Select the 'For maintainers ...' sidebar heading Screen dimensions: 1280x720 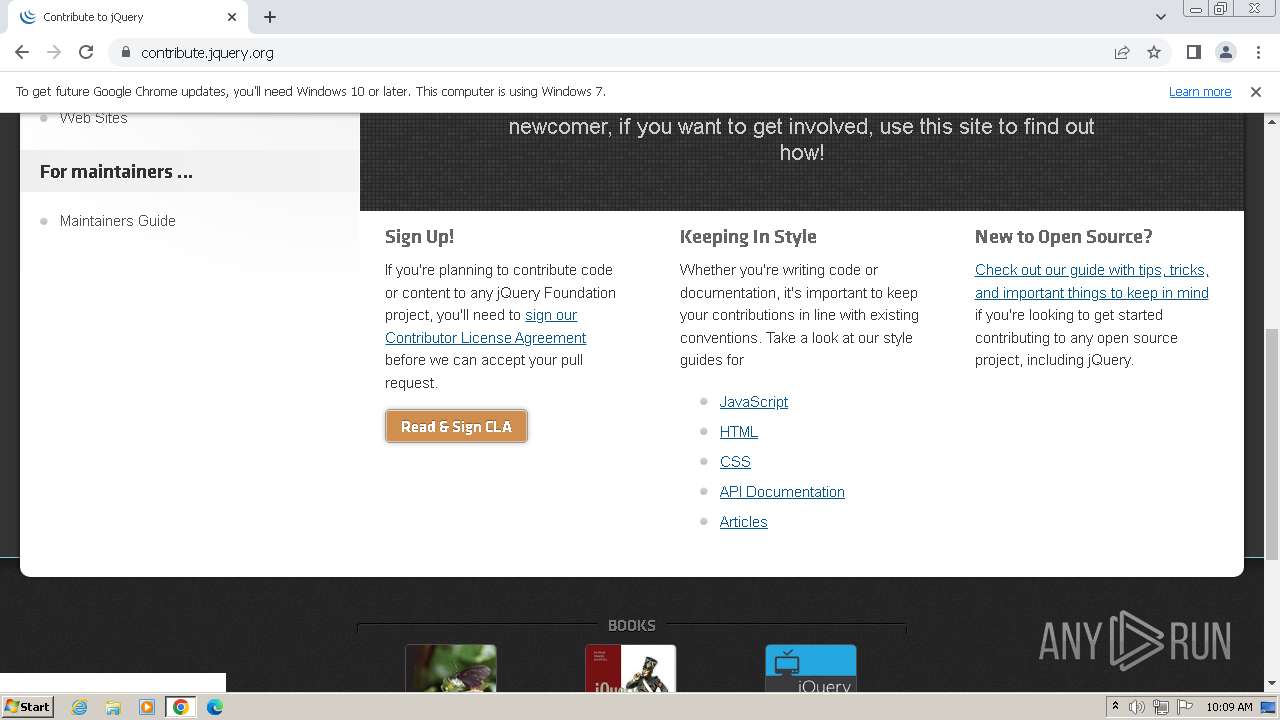[116, 171]
